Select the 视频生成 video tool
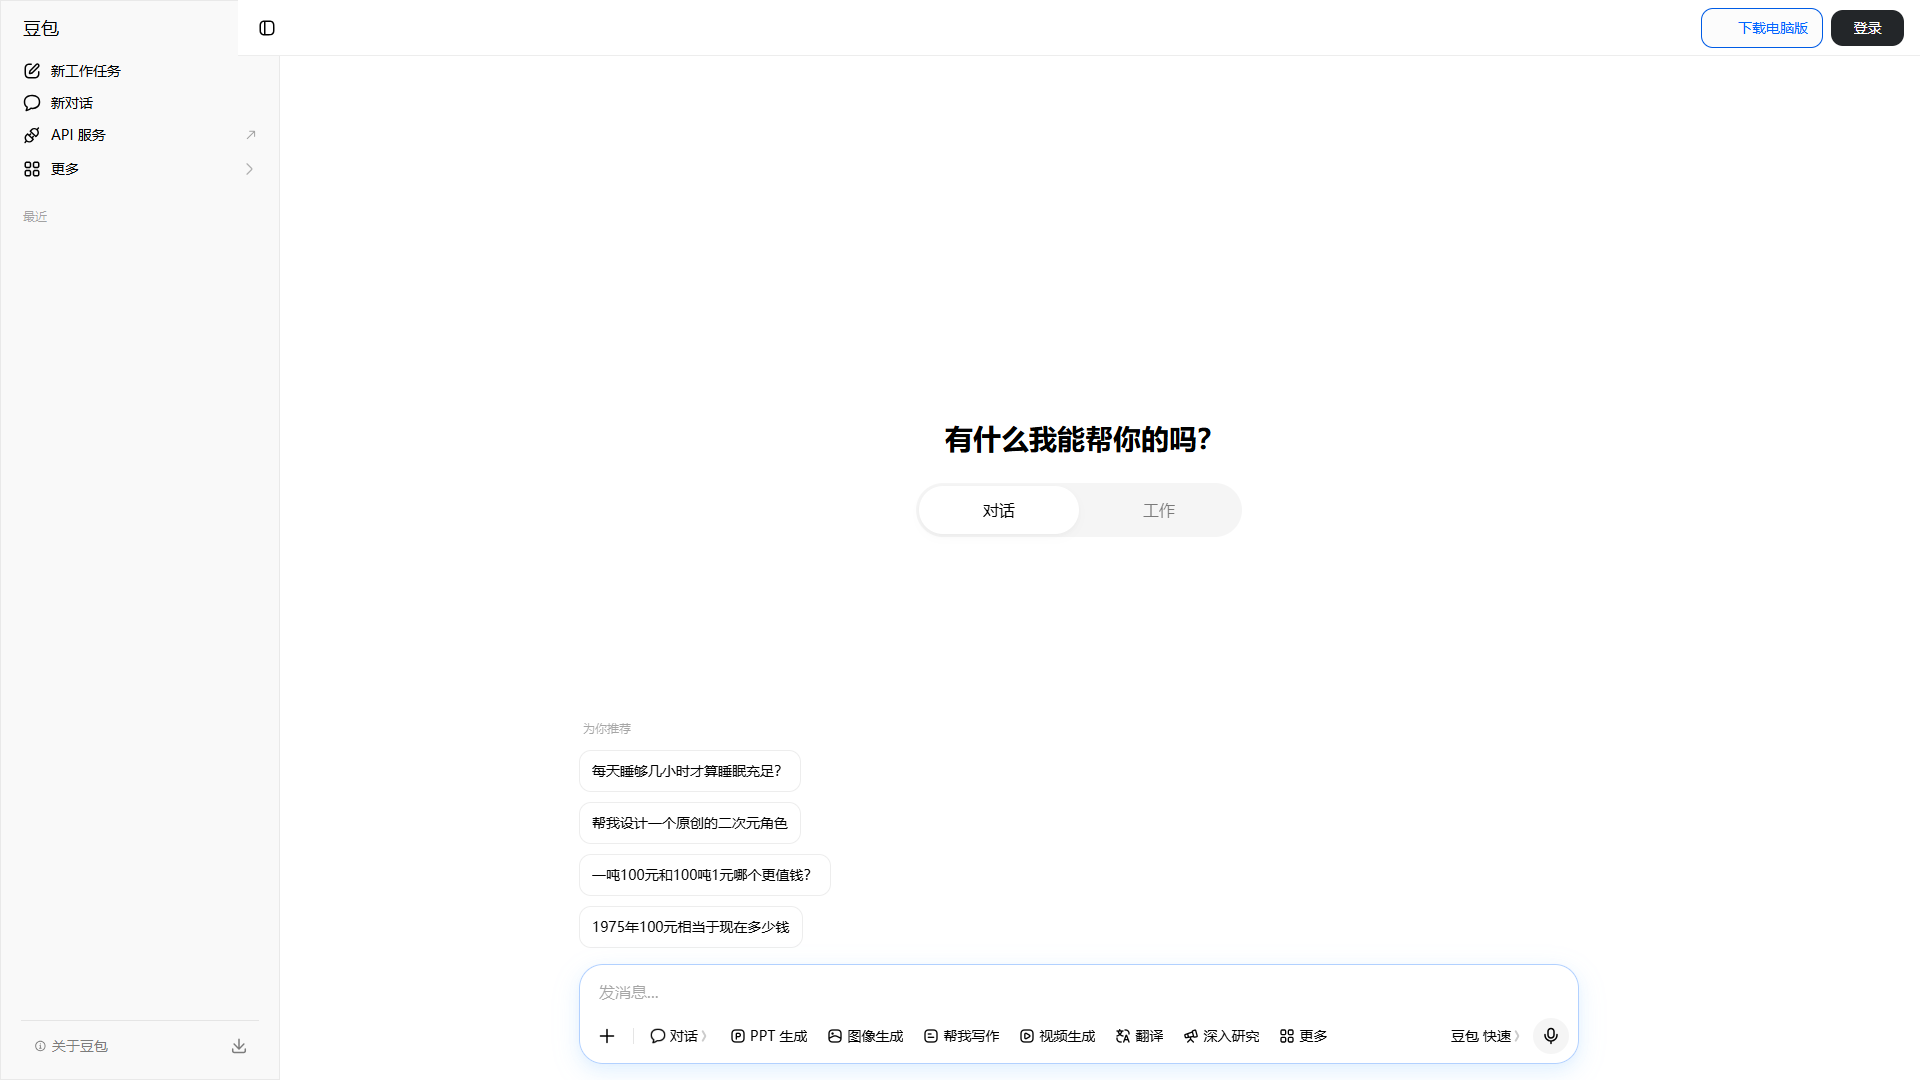This screenshot has width=1920, height=1080. (1058, 1036)
